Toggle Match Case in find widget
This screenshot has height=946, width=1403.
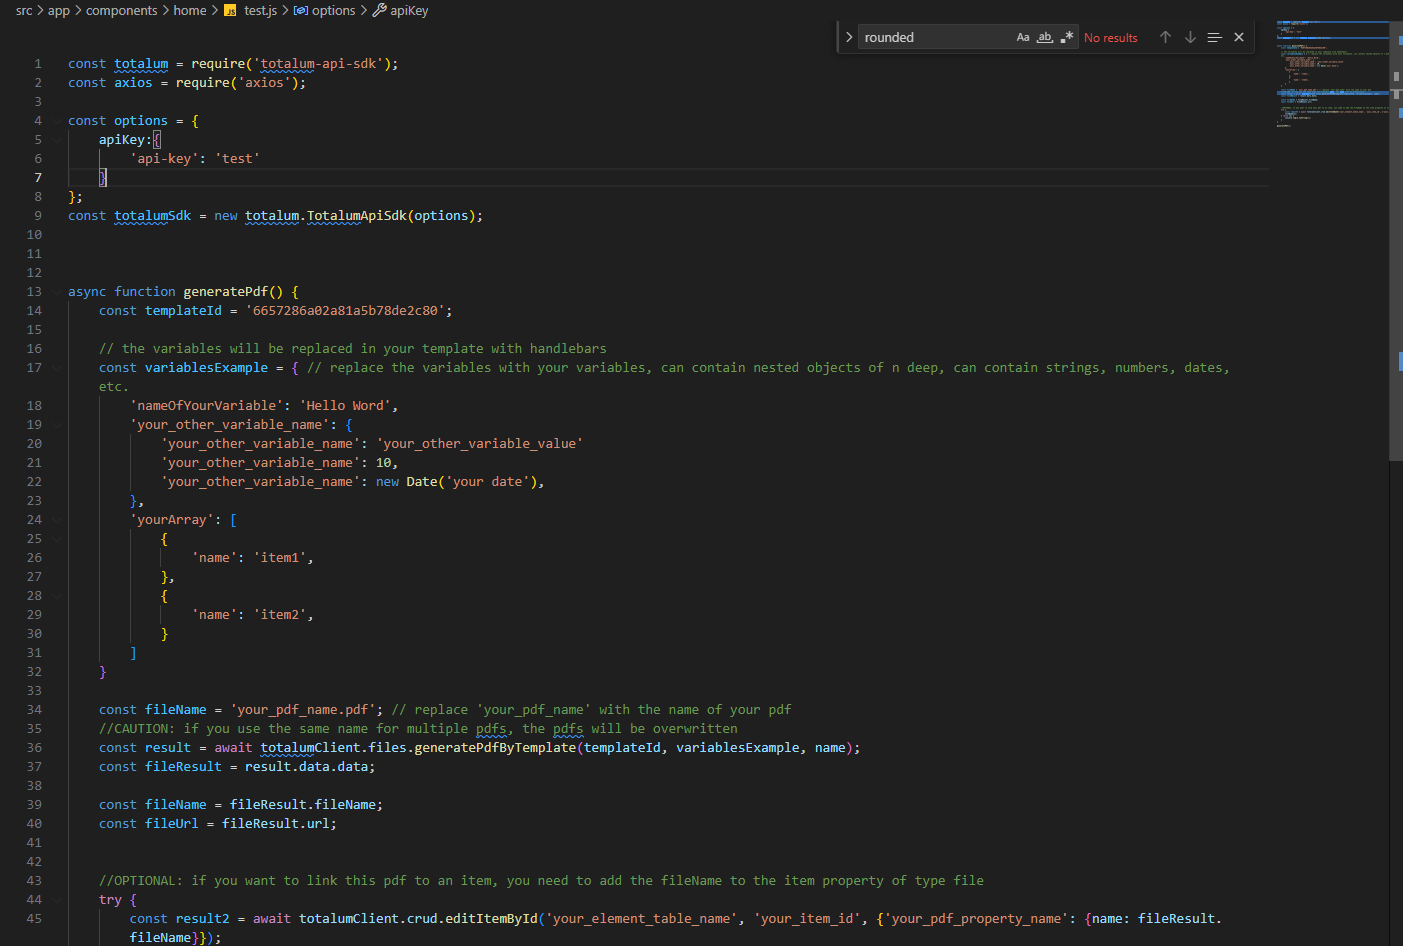1023,37
